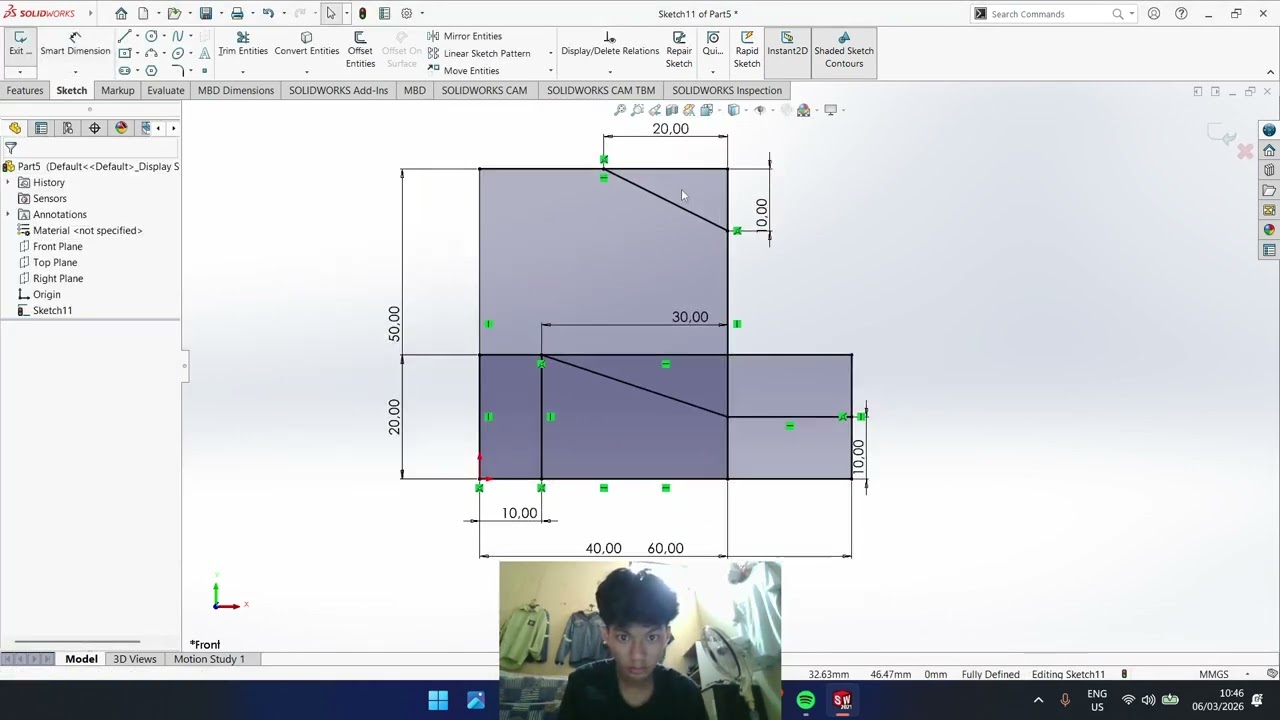This screenshot has height=720, width=1280.
Task: Switch to the Evaluate tab
Action: (x=166, y=90)
